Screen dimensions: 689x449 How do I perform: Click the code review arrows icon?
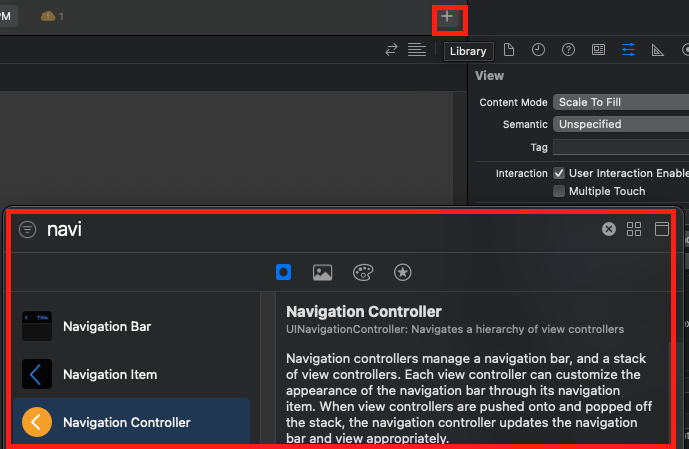coord(391,50)
